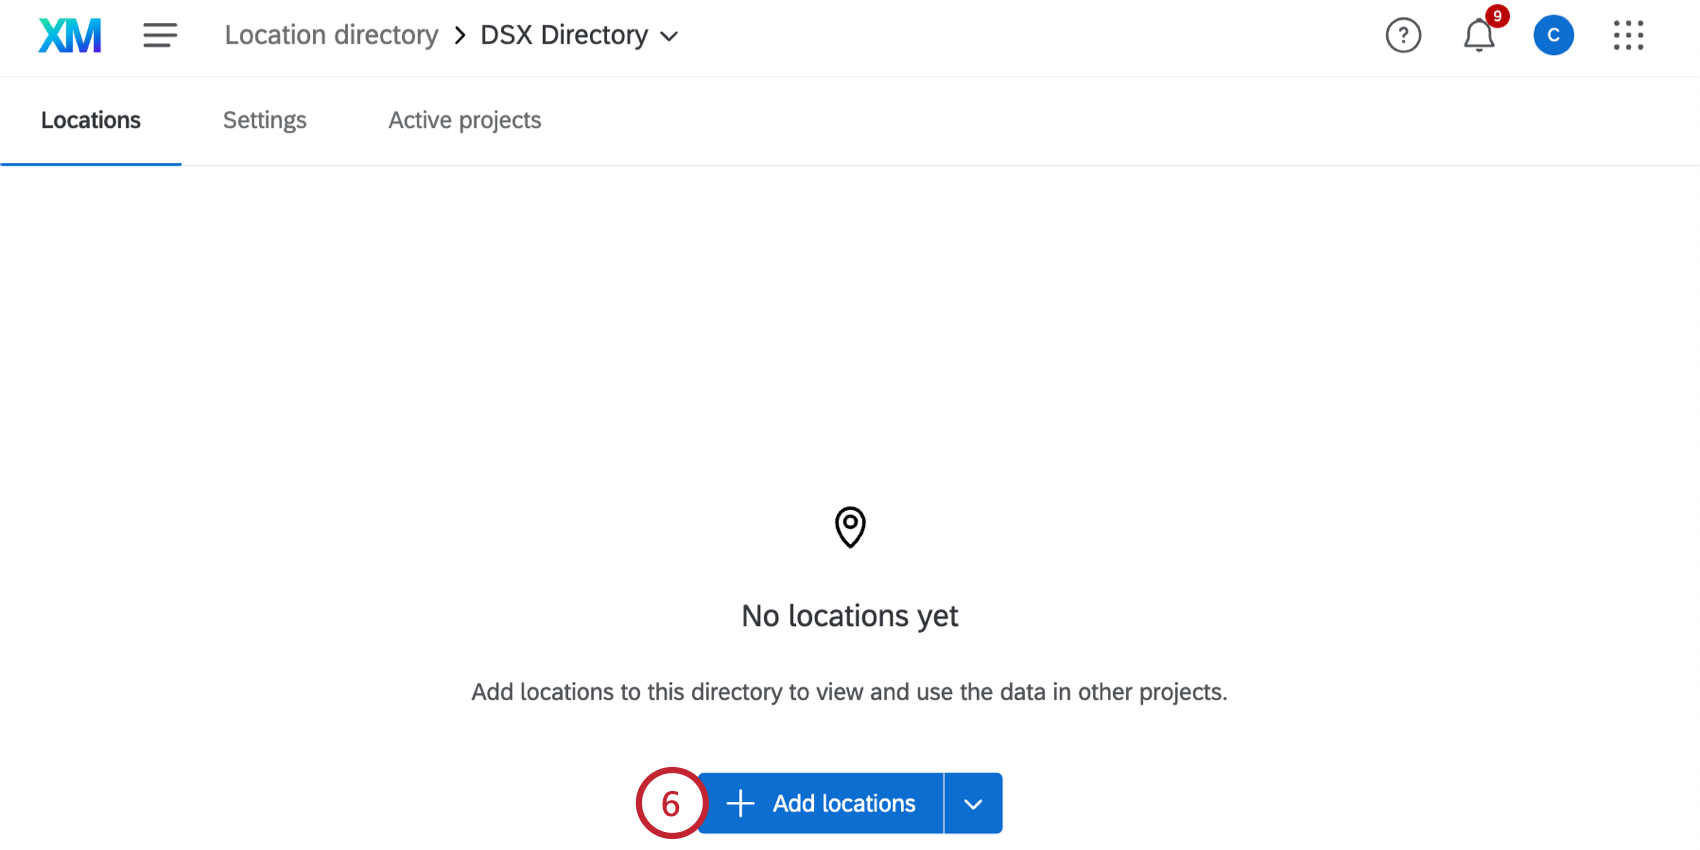Click the plus icon on Add locations
1700x850 pixels.
[740, 803]
